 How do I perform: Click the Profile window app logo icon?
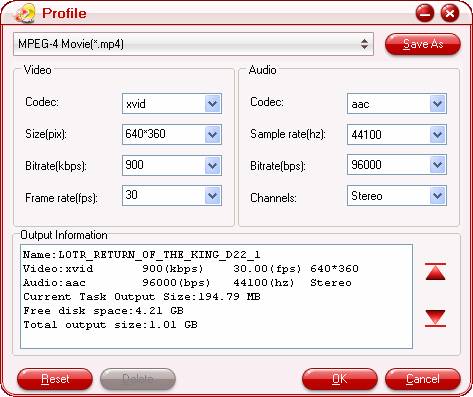pyautogui.click(x=25, y=13)
